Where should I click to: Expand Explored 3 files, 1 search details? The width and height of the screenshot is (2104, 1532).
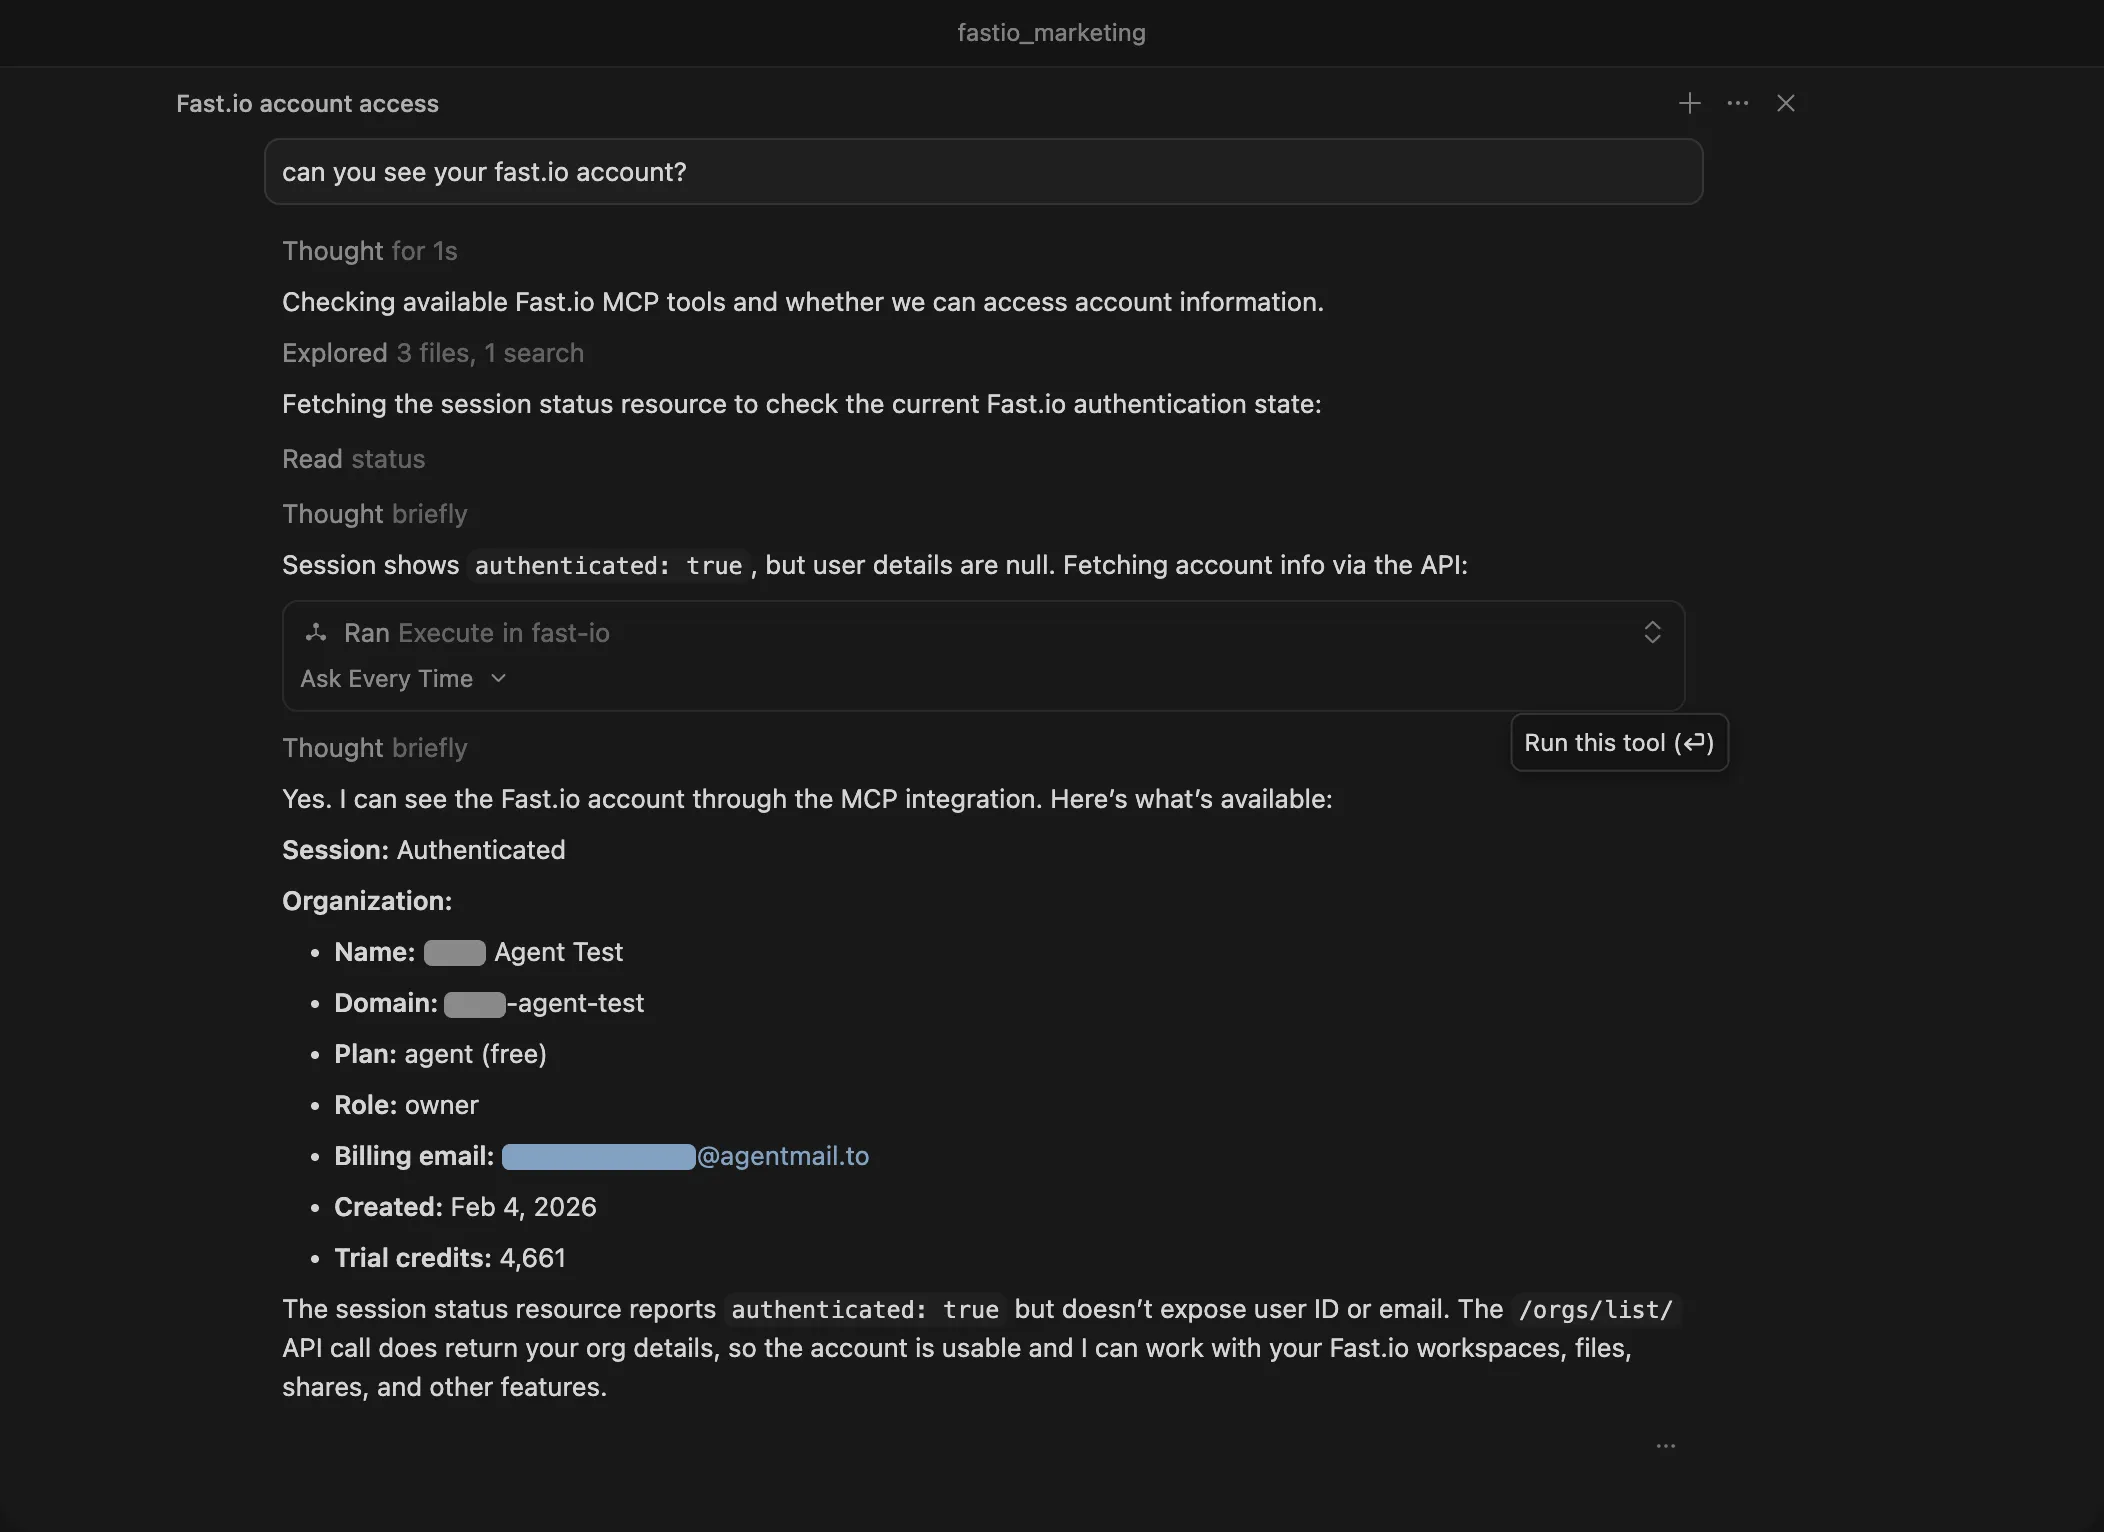432,353
